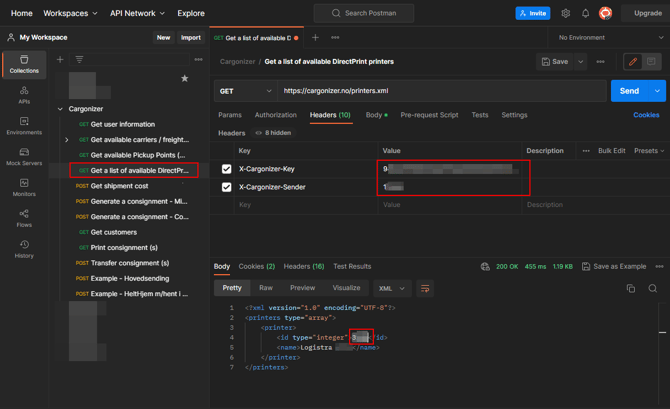670x409 pixels.
Task: Open the user avatar menu
Action: 605,13
